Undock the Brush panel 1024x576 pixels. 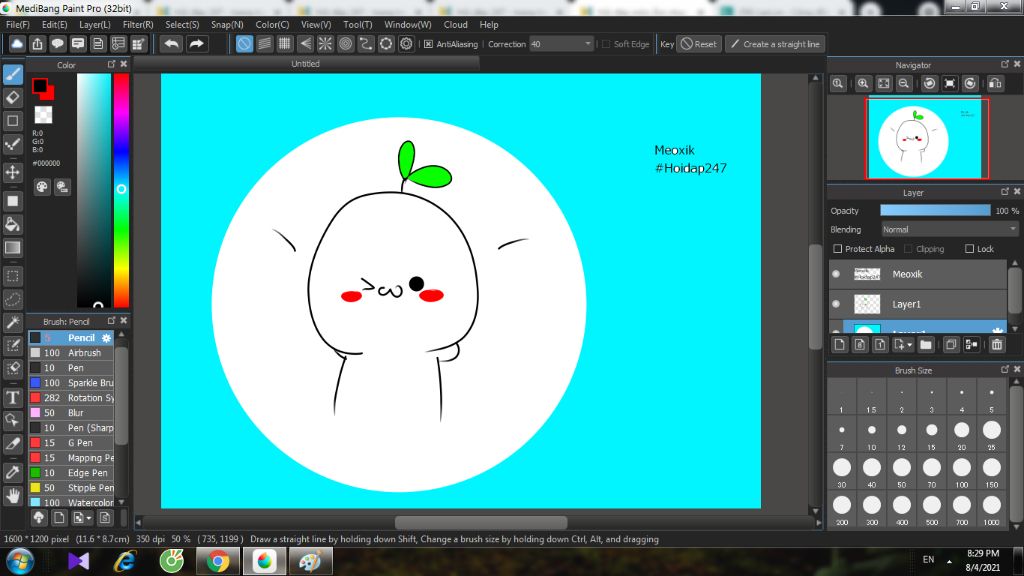pyautogui.click(x=111, y=321)
